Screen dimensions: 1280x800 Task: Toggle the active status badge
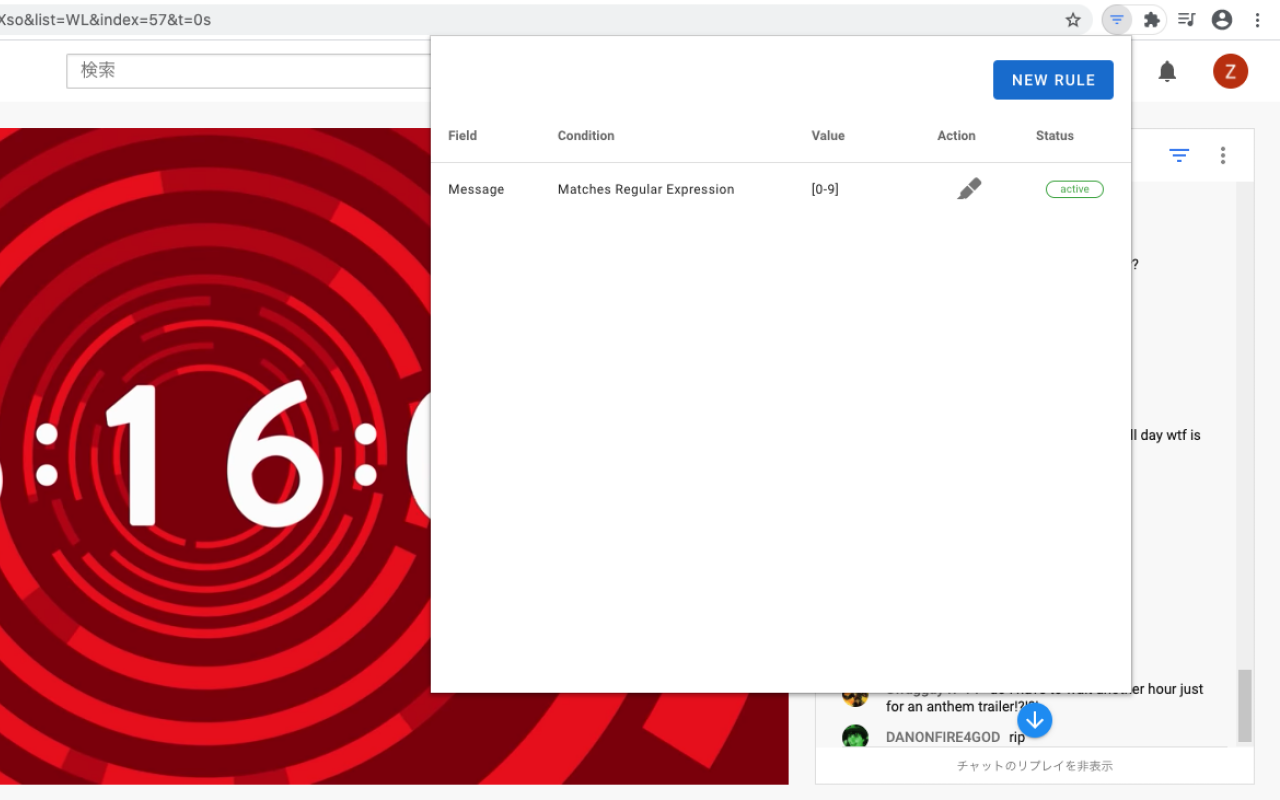click(x=1074, y=189)
